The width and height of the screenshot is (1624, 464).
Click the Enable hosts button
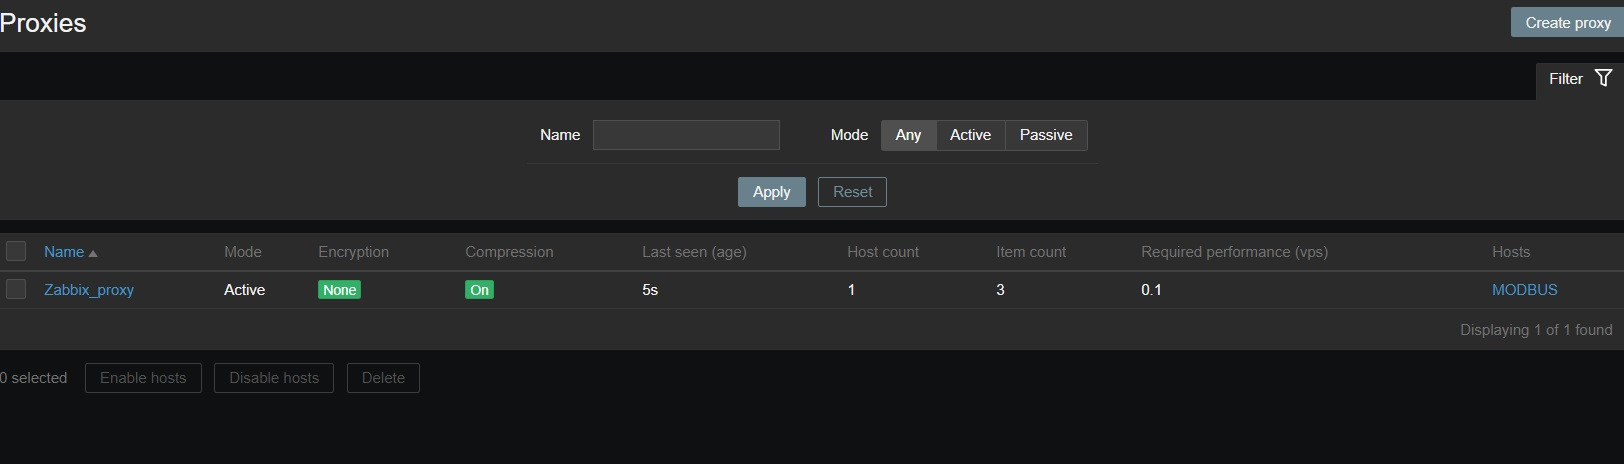tap(143, 378)
